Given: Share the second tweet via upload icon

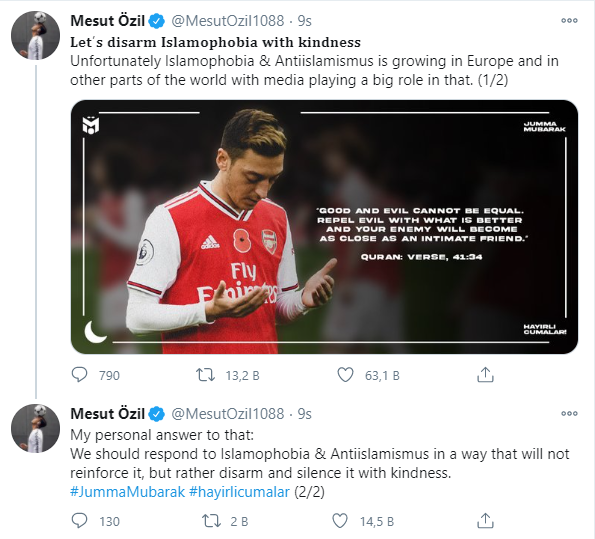Looking at the screenshot, I should coord(485,520).
